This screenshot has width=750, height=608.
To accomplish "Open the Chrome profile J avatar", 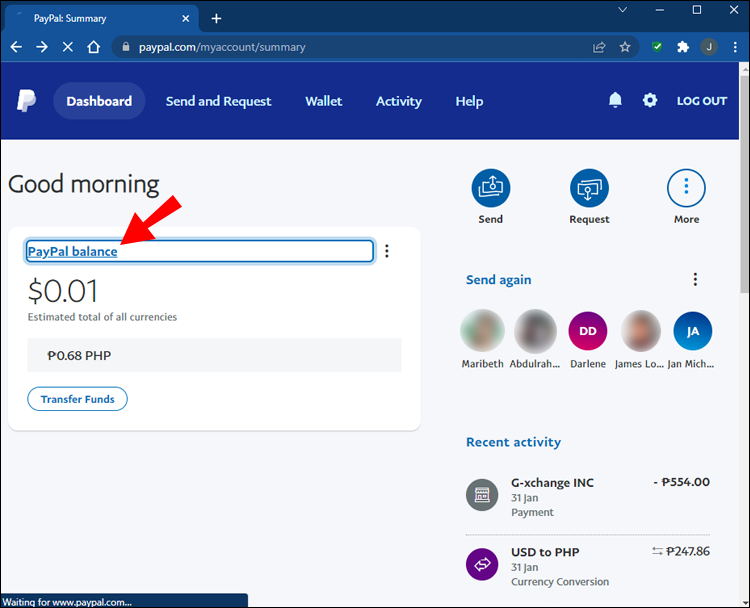I will coord(709,47).
